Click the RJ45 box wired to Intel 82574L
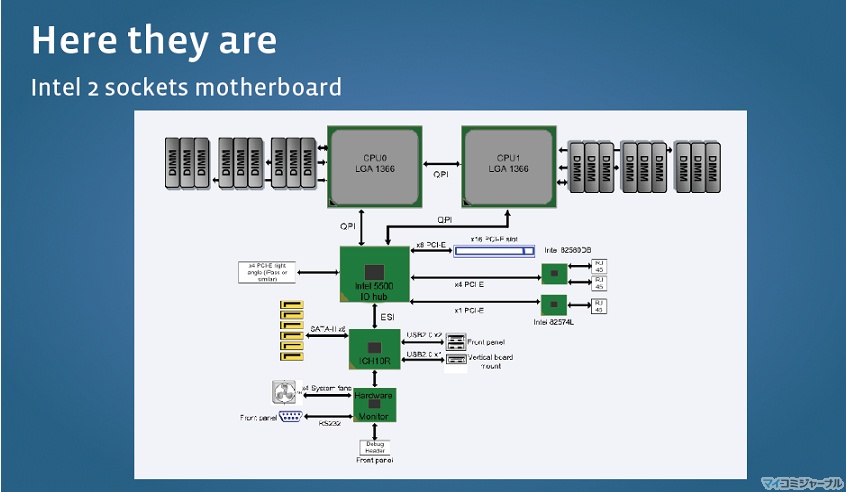This screenshot has width=846, height=492. 599,306
